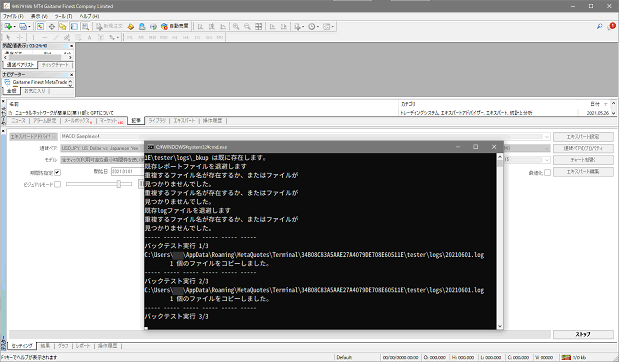Zoom in chart magnifier icon
The width and height of the screenshot is (619, 362).
(x=236, y=26)
